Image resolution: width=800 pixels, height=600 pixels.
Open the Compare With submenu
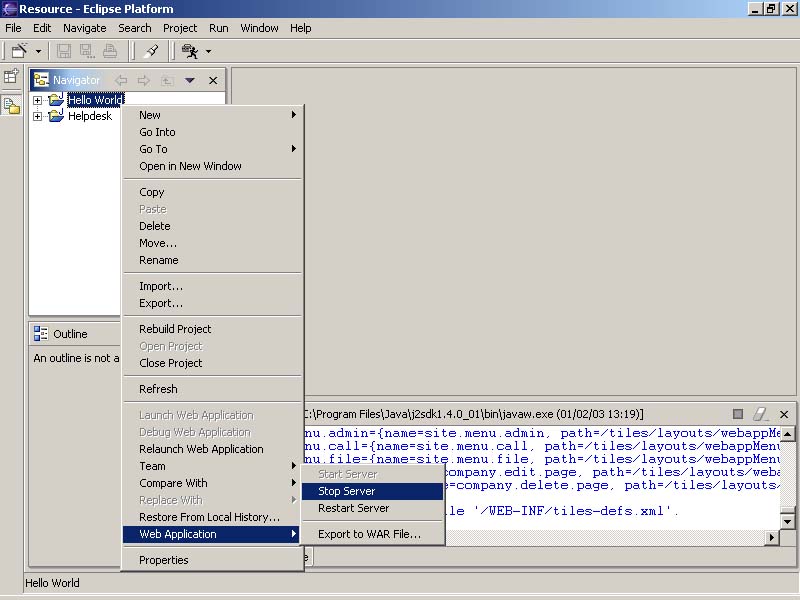click(212, 483)
